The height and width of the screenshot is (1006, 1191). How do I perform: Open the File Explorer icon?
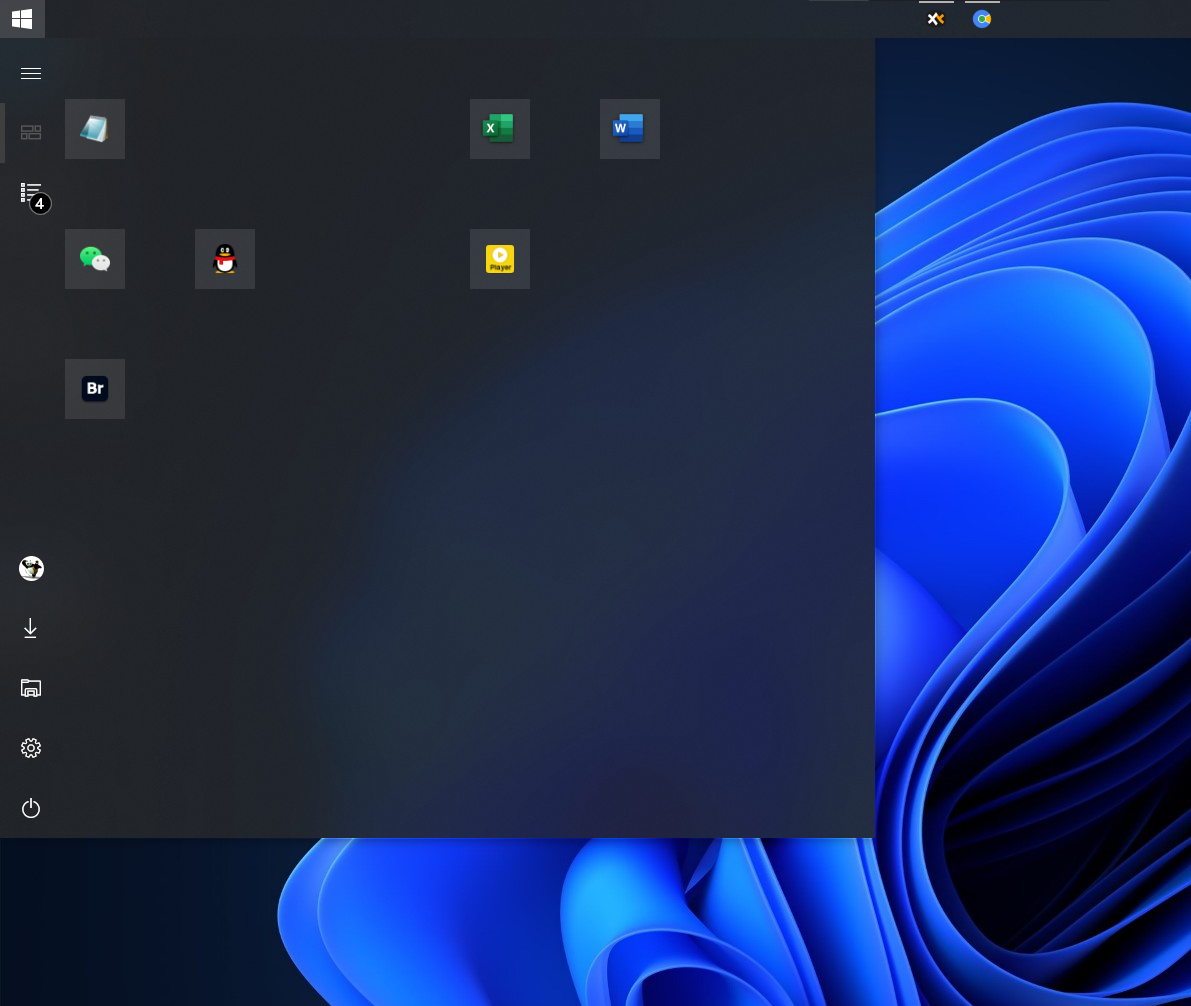coord(30,688)
